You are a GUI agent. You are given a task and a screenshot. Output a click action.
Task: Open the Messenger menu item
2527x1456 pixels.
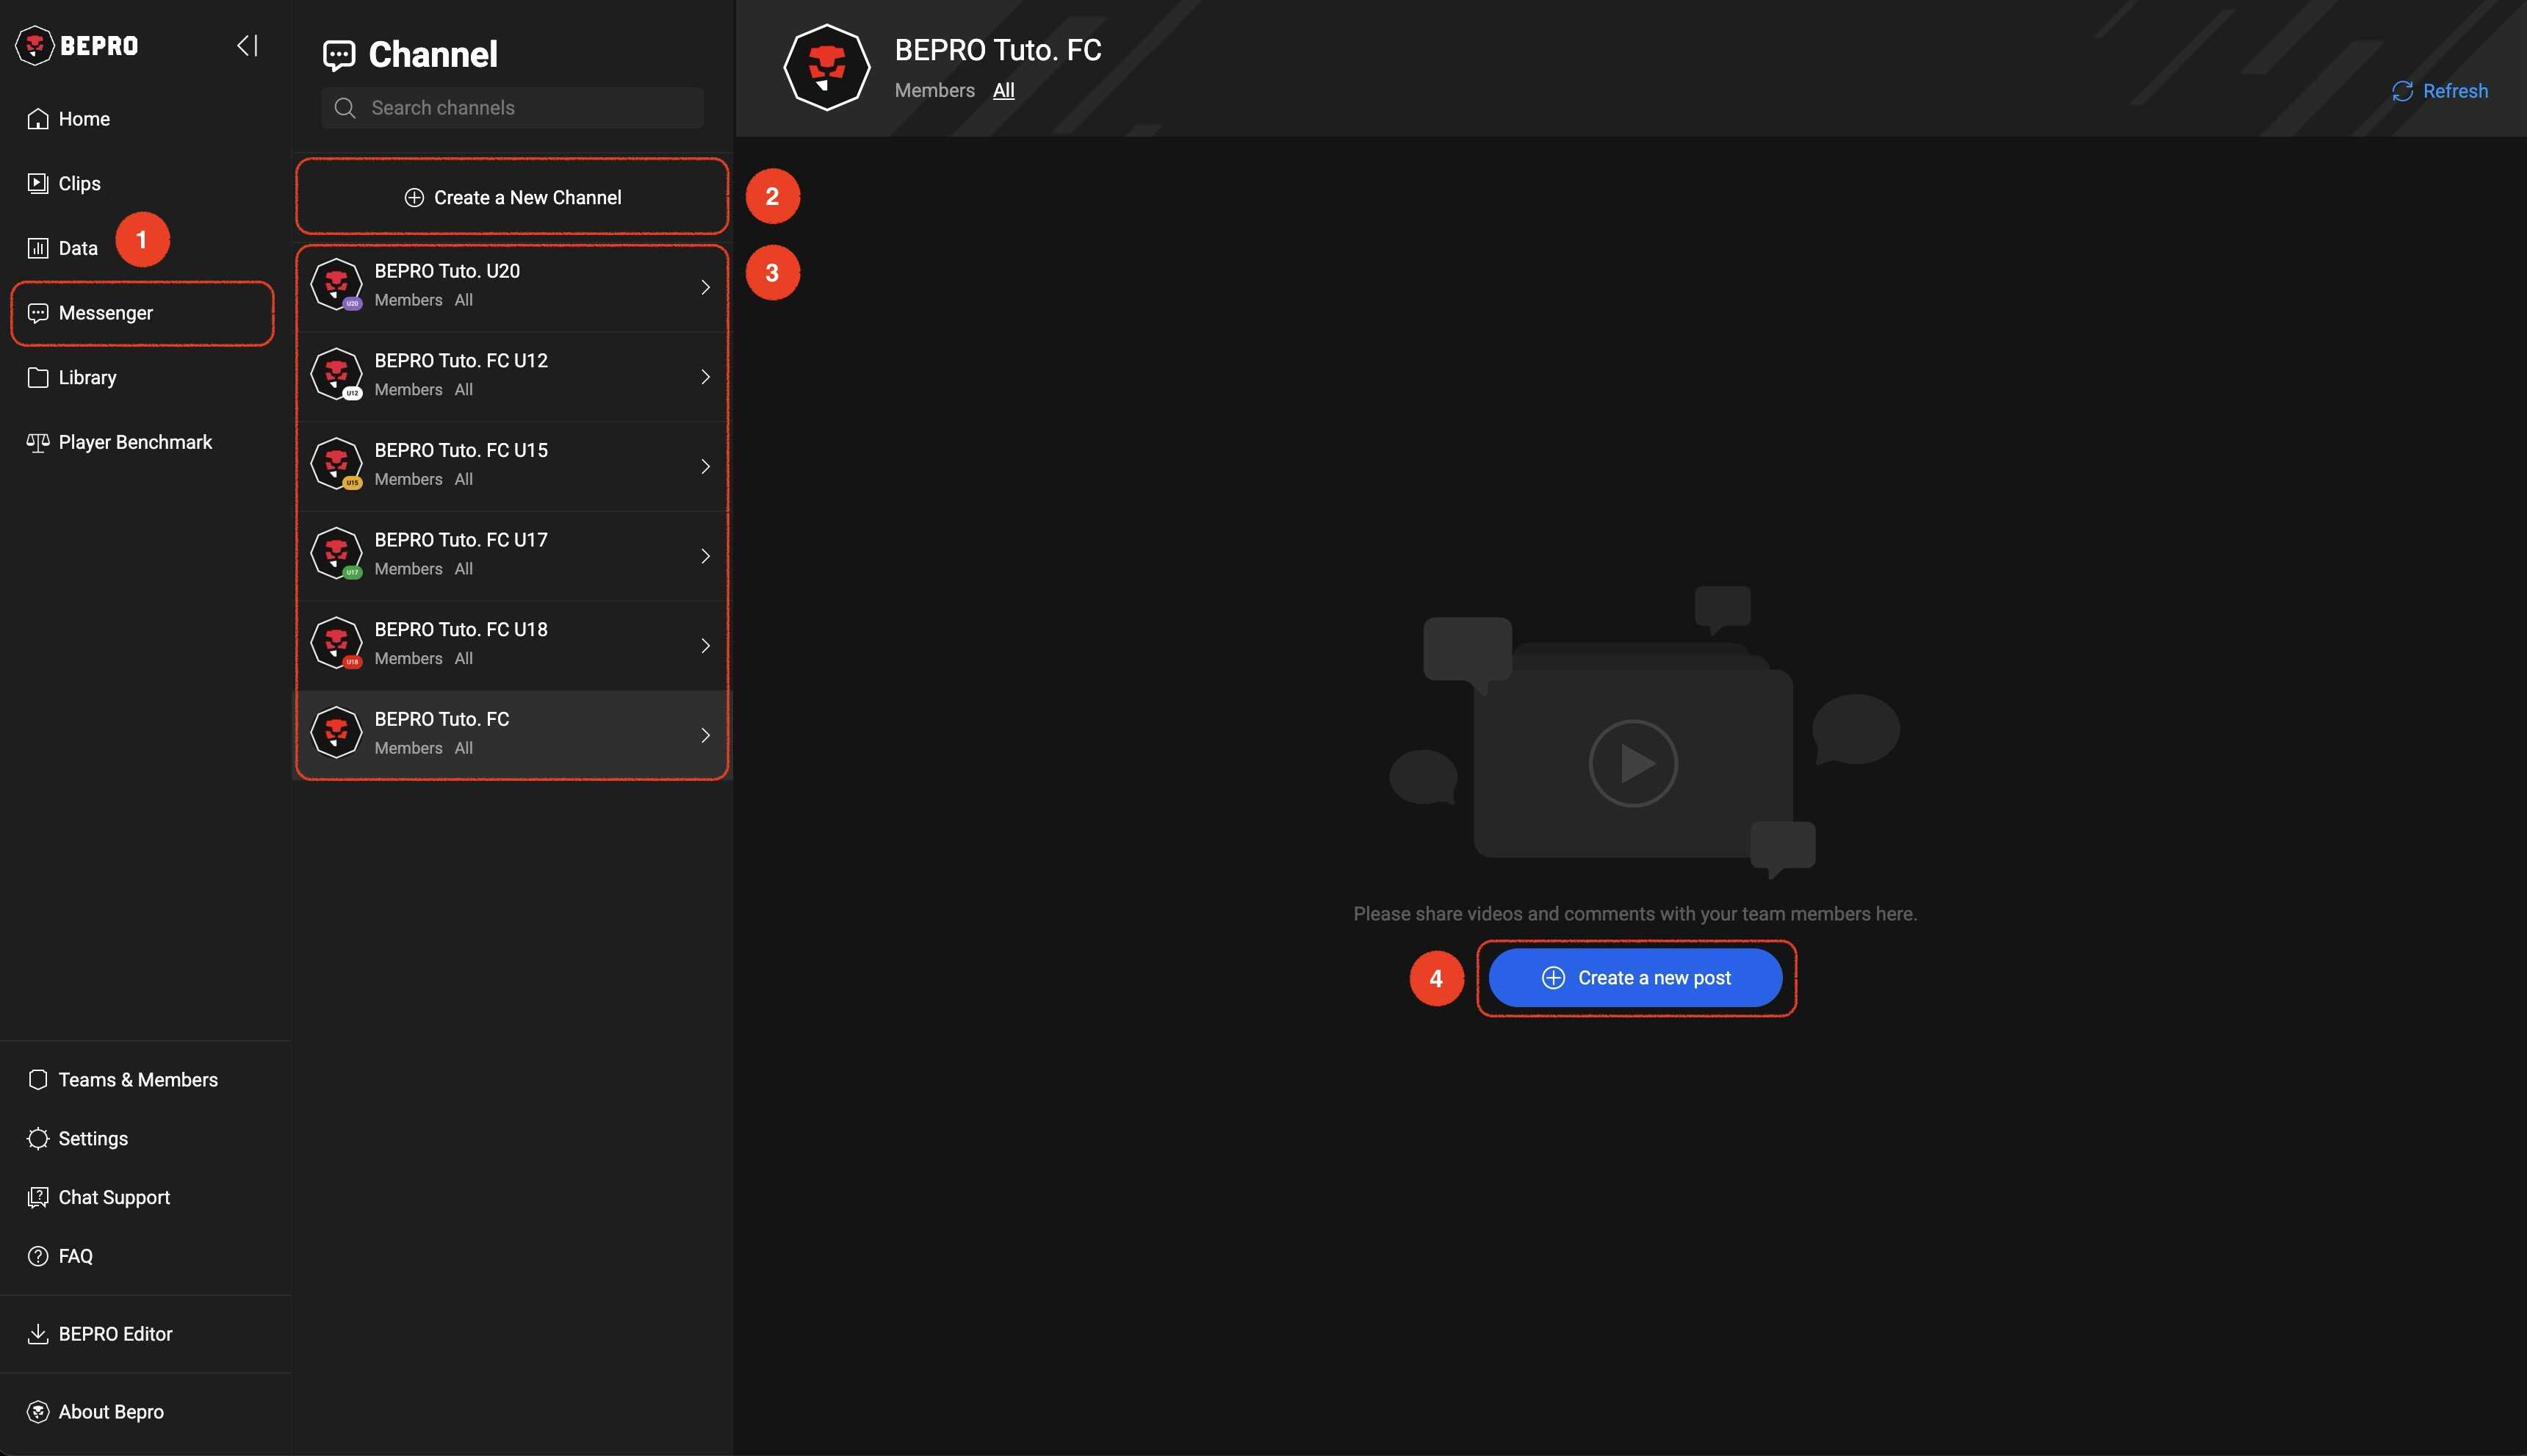(x=105, y=313)
